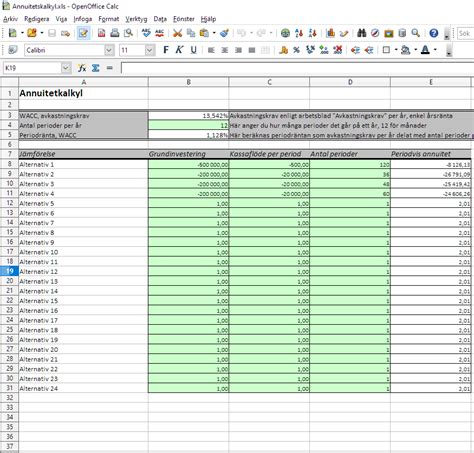The height and width of the screenshot is (453, 474).
Task: Click the Sum sigma icon
Action: pos(96,68)
